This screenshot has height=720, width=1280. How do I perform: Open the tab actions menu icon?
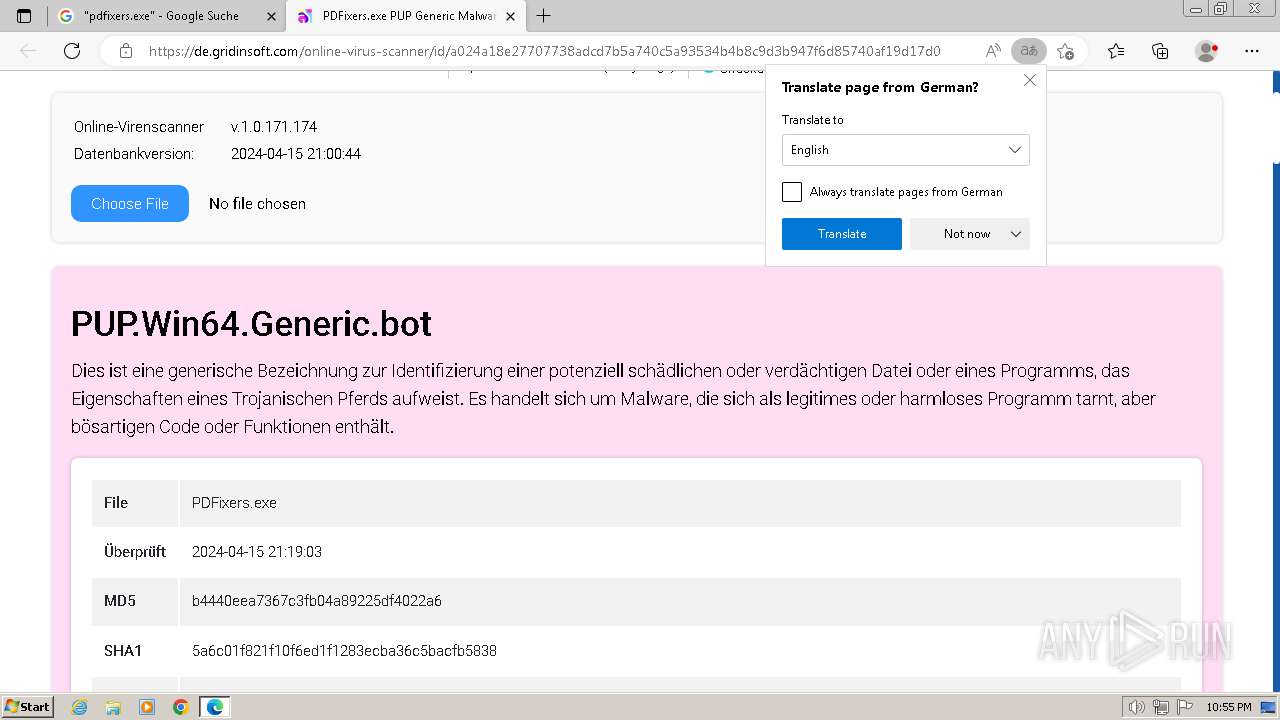coord(24,16)
